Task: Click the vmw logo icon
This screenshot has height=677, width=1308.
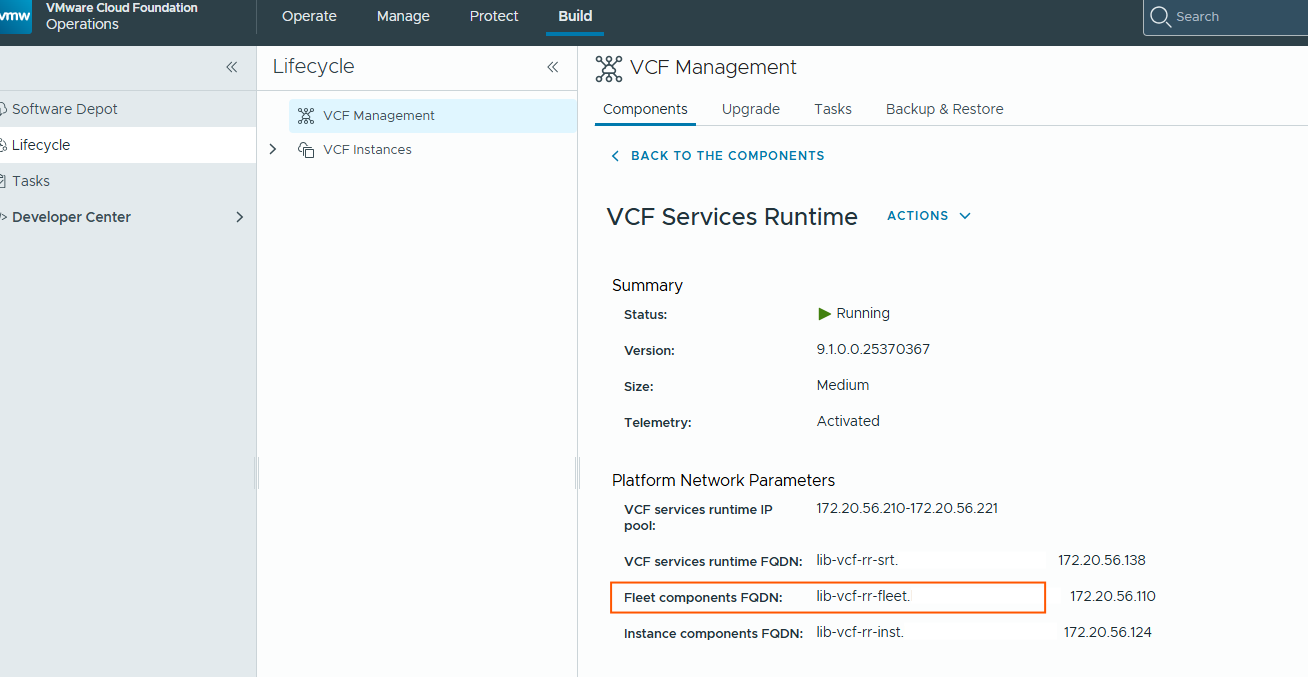Action: [15, 16]
